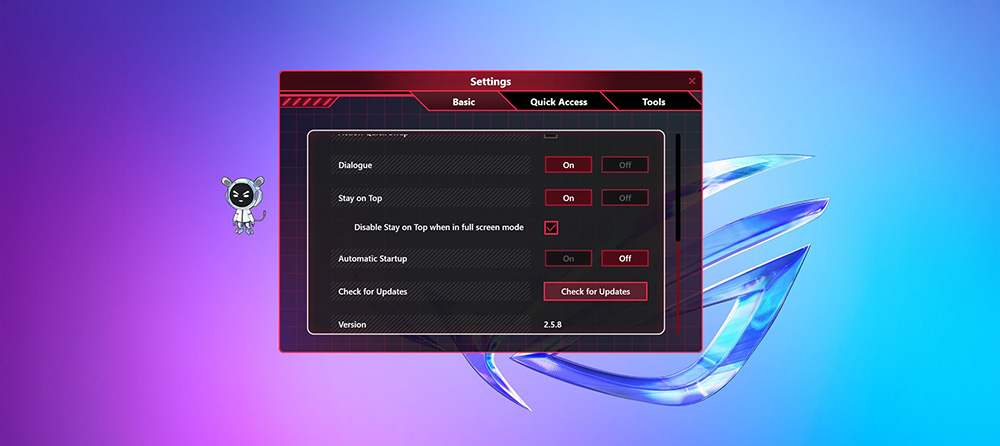This screenshot has height=446, width=1000.
Task: Open the Tools tab
Action: coord(654,101)
